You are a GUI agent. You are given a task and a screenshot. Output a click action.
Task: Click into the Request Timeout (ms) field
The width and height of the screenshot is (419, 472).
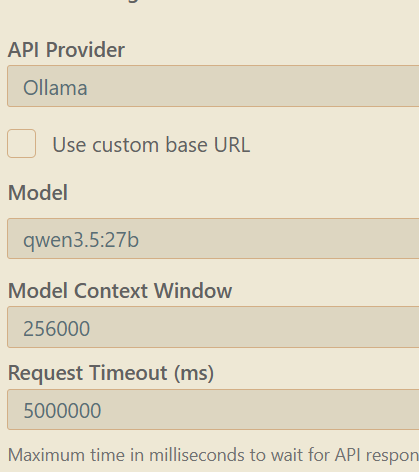coord(213,409)
